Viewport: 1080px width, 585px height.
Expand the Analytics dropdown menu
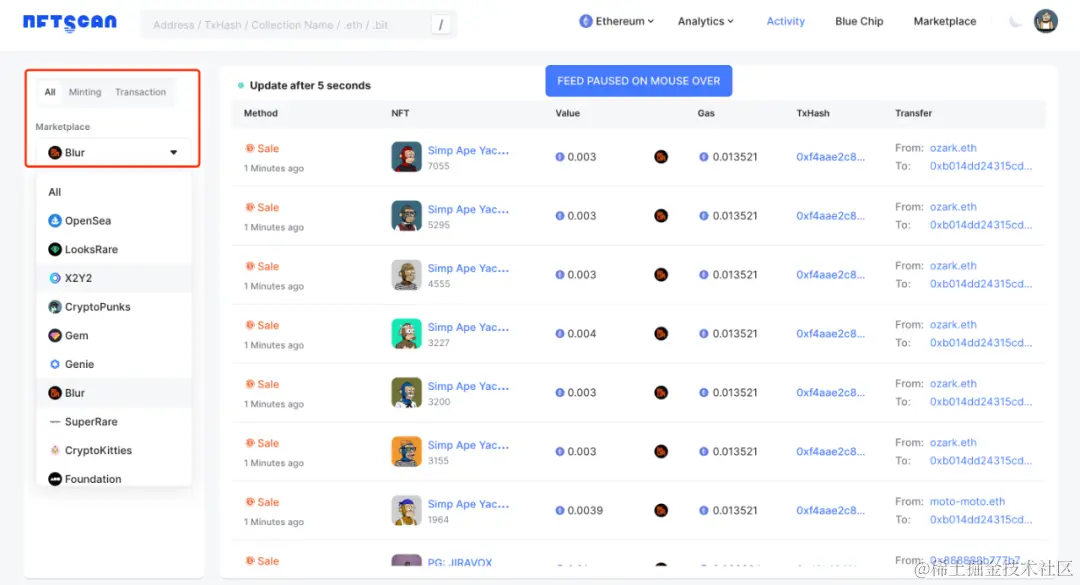coord(705,21)
